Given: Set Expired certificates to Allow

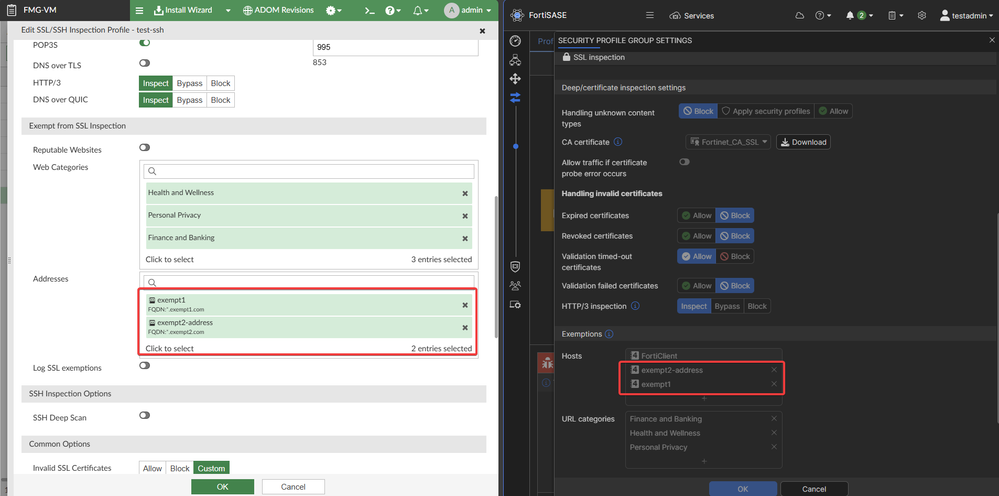Looking at the screenshot, I should coord(696,215).
